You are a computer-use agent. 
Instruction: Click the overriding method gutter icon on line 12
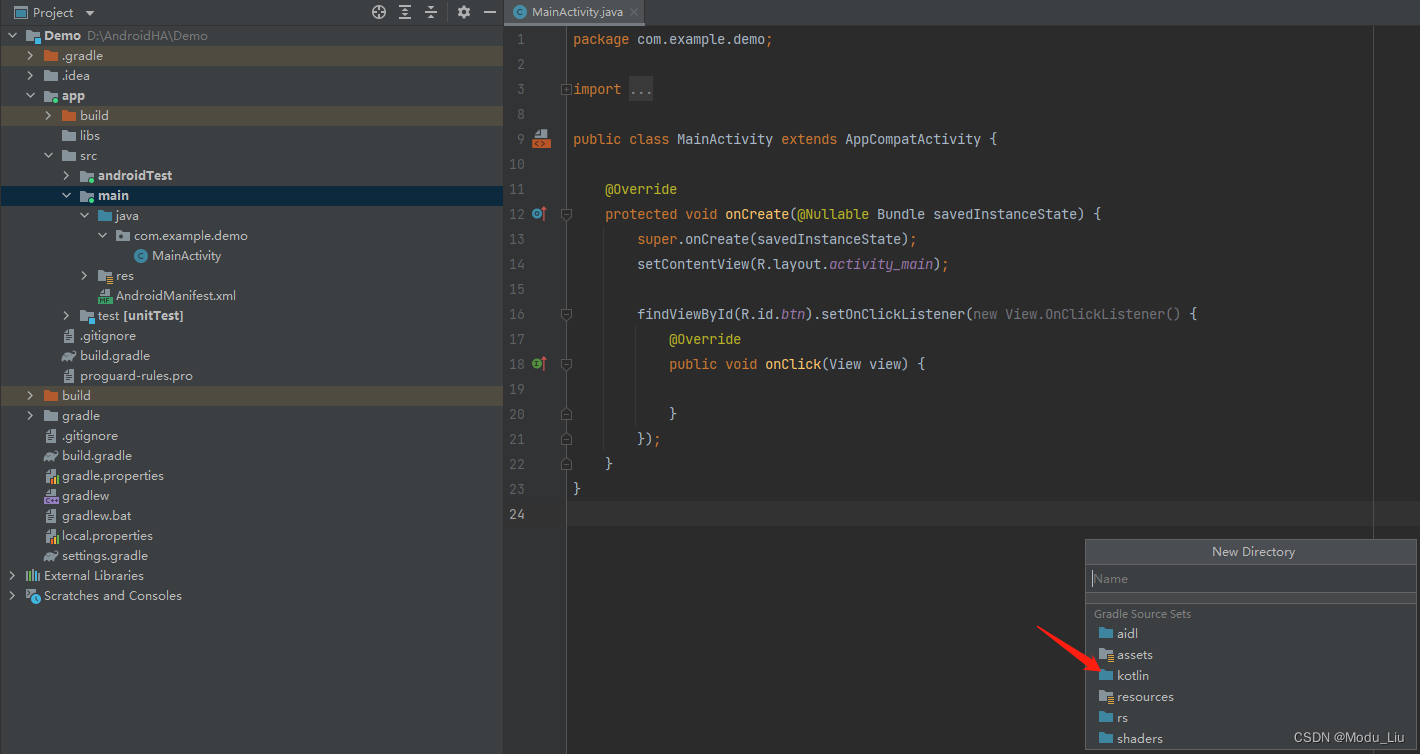(539, 213)
